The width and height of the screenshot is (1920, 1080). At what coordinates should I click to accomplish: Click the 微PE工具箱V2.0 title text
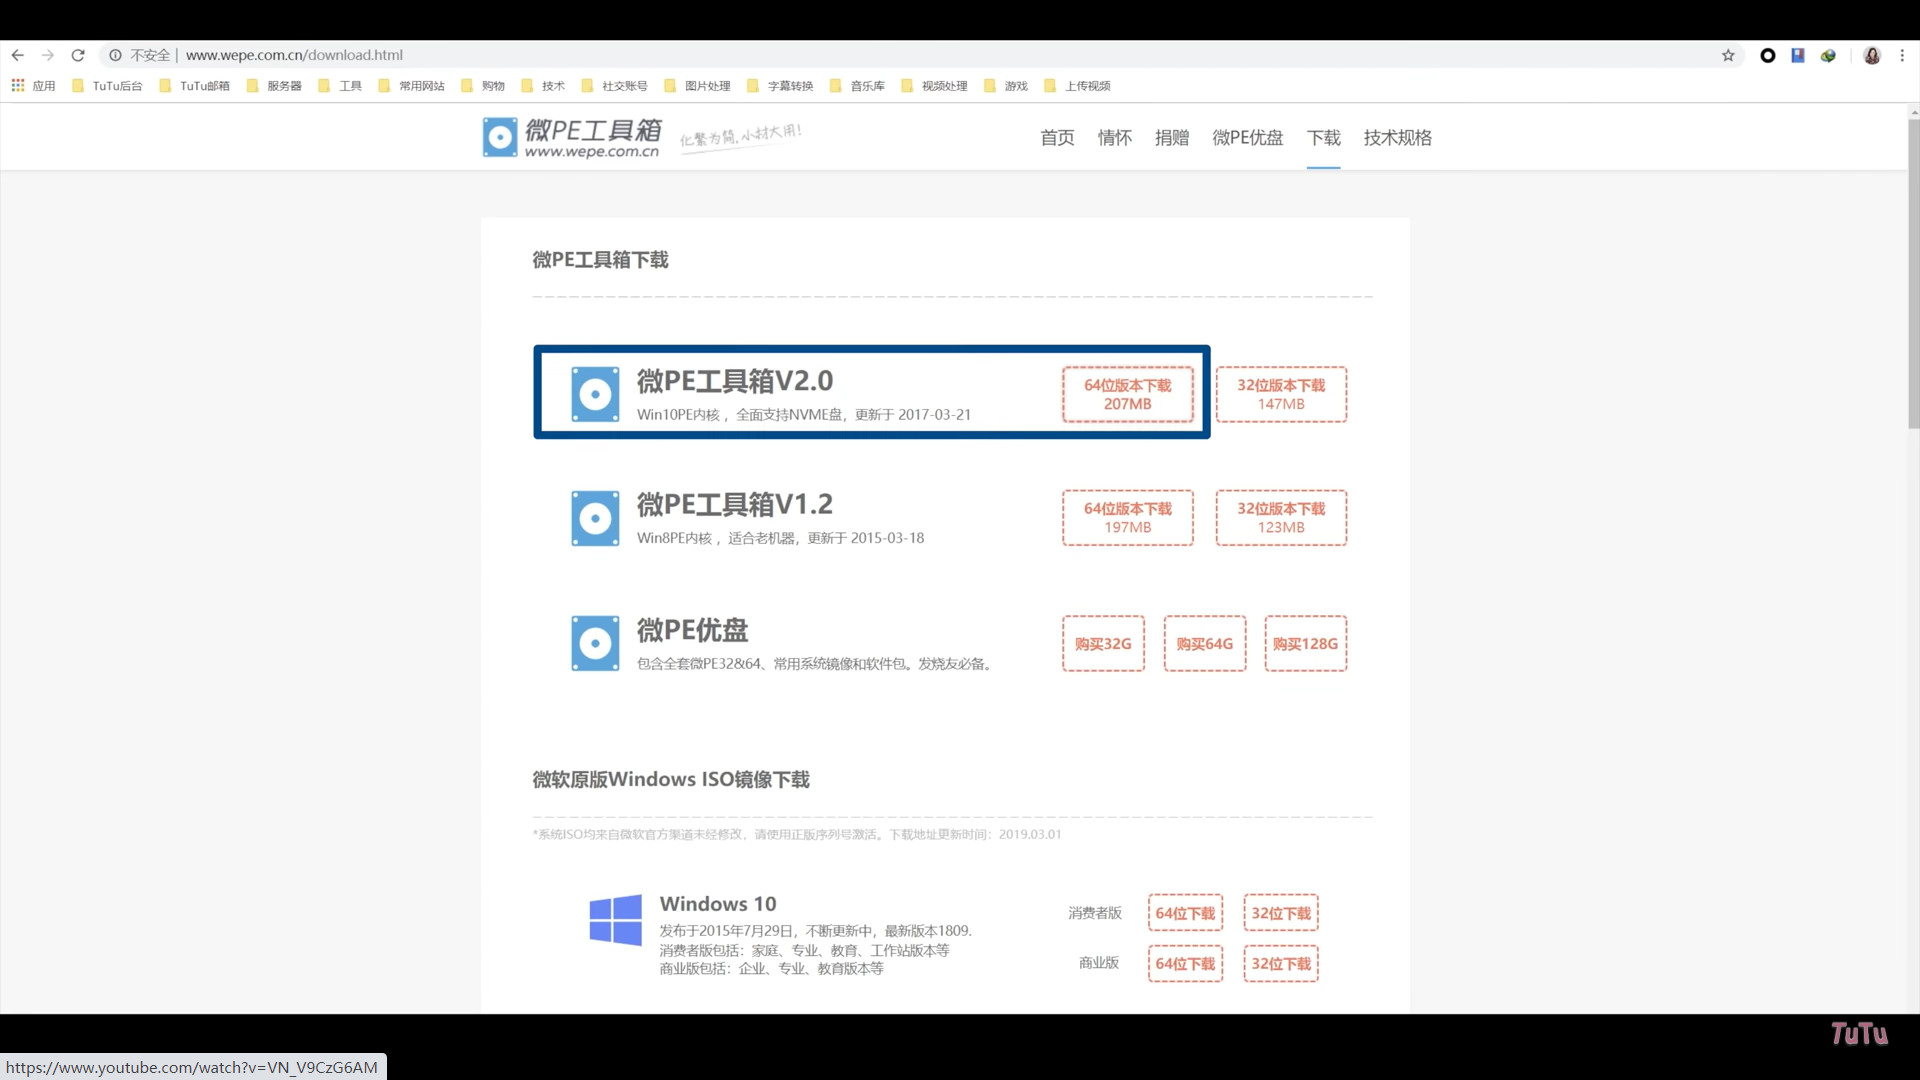click(735, 381)
